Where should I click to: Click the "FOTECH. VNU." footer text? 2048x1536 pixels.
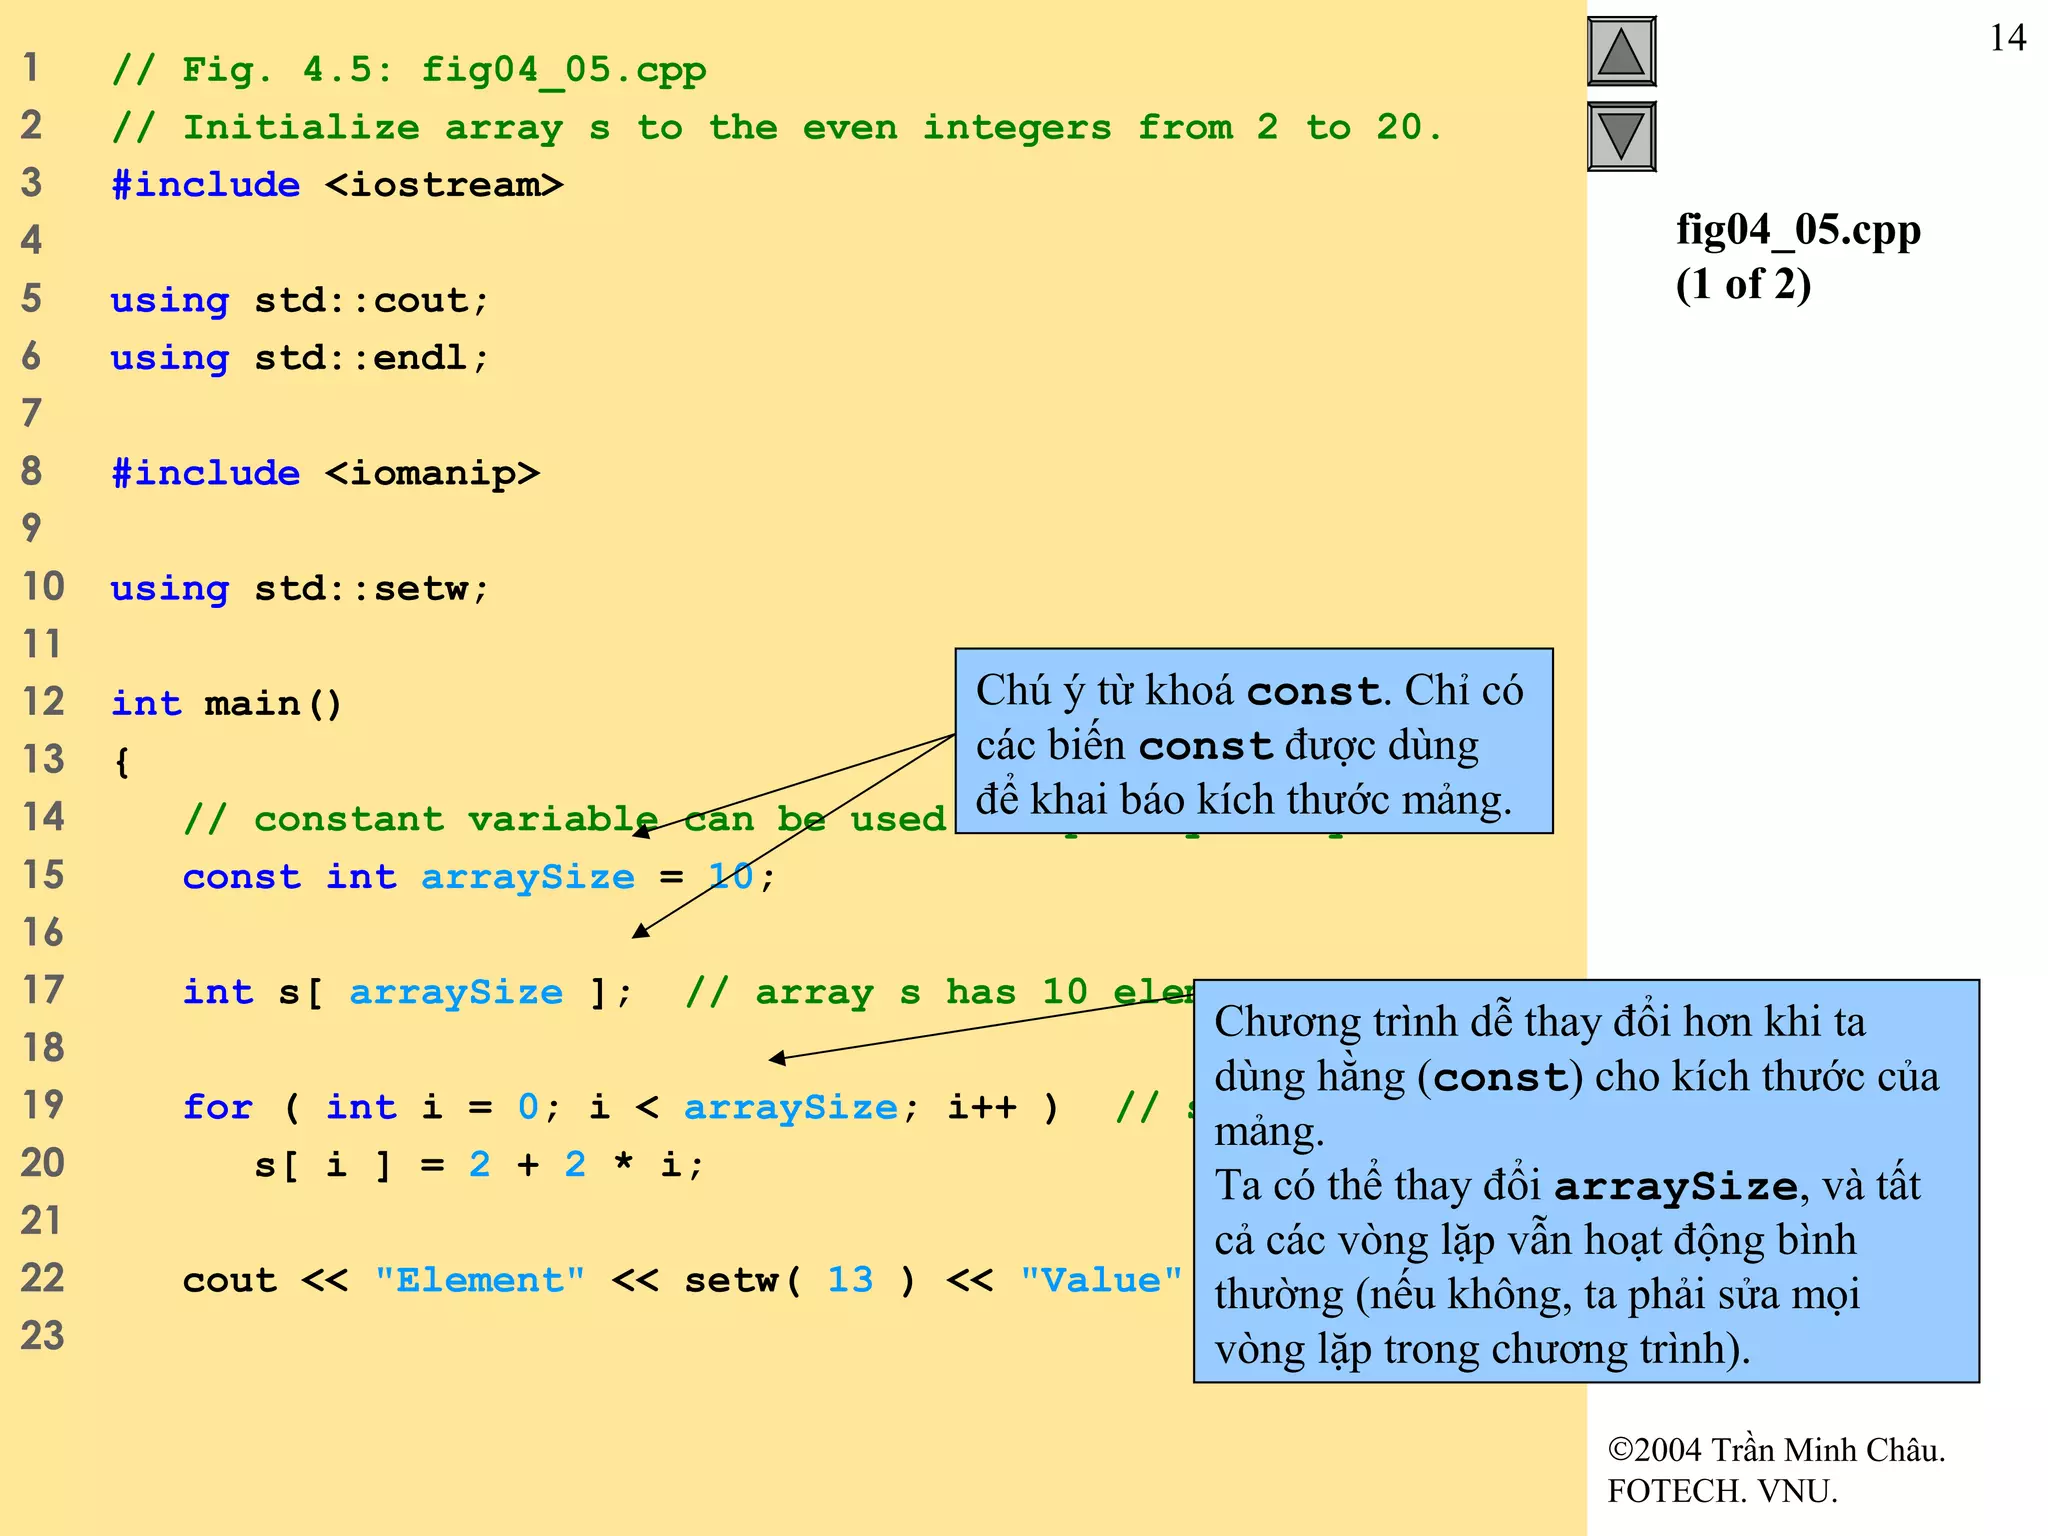(x=1722, y=1491)
